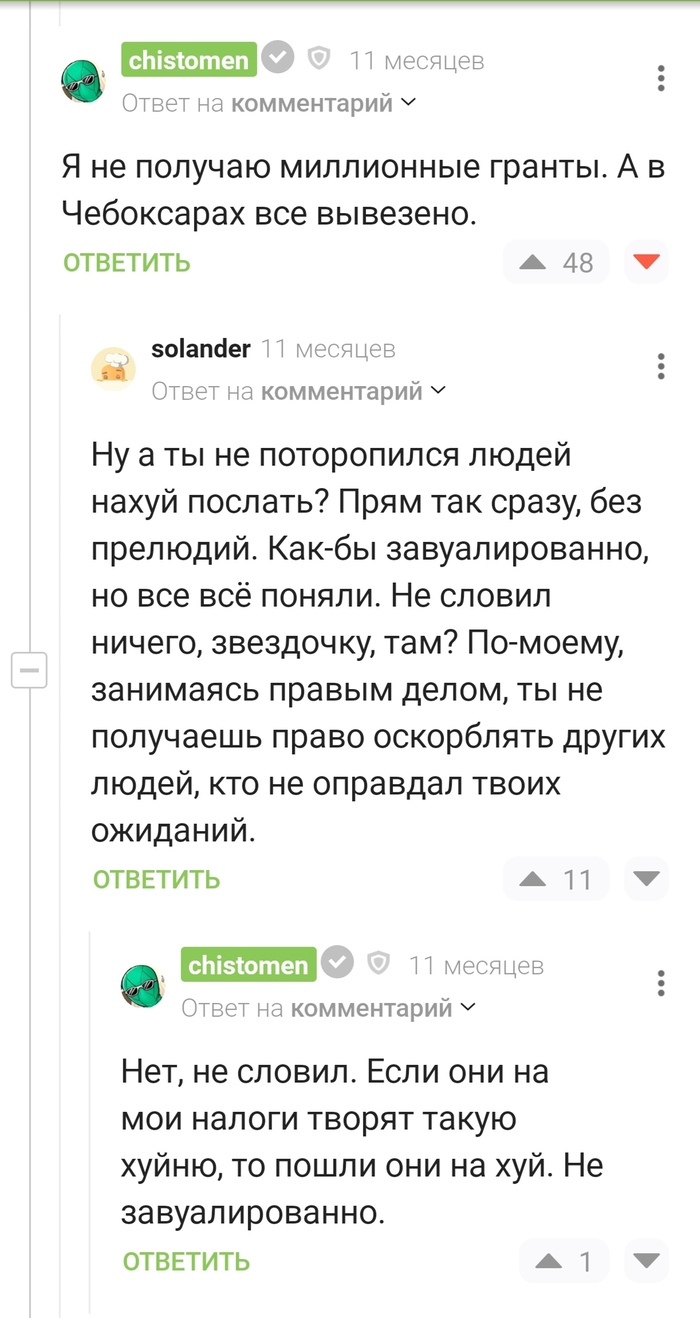This screenshot has width=700, height=1318.
Task: Collapse the comment thread with minus box
Action: click(x=30, y=669)
